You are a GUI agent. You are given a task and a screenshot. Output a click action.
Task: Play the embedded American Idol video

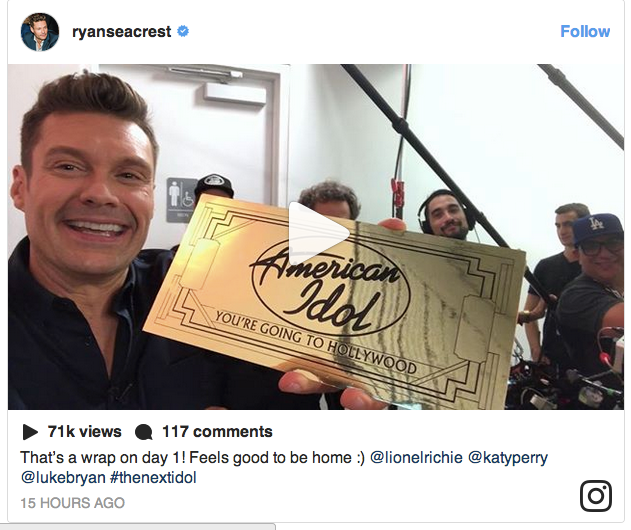pyautogui.click(x=318, y=232)
